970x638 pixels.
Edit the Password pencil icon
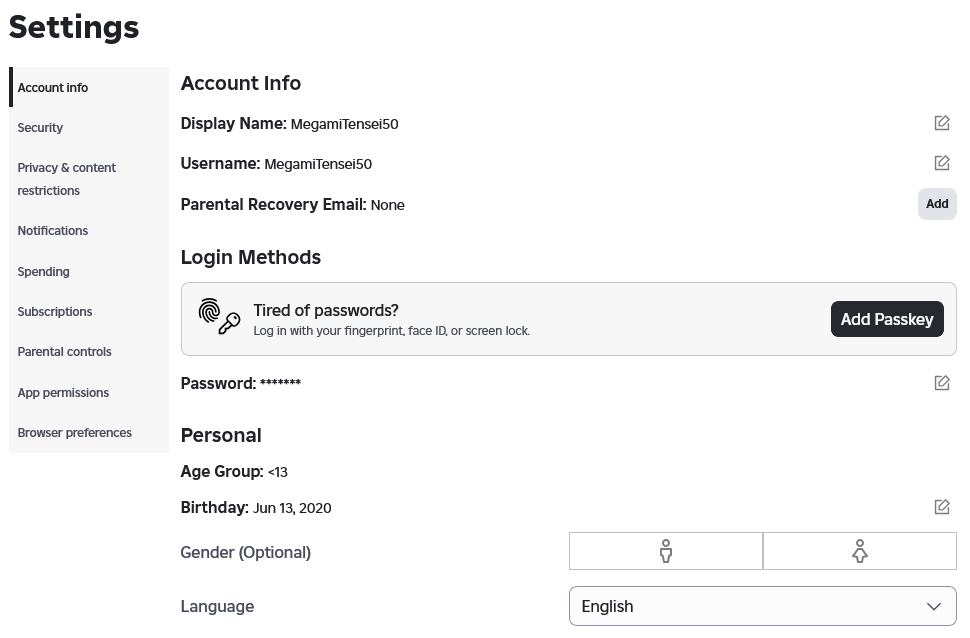point(942,383)
